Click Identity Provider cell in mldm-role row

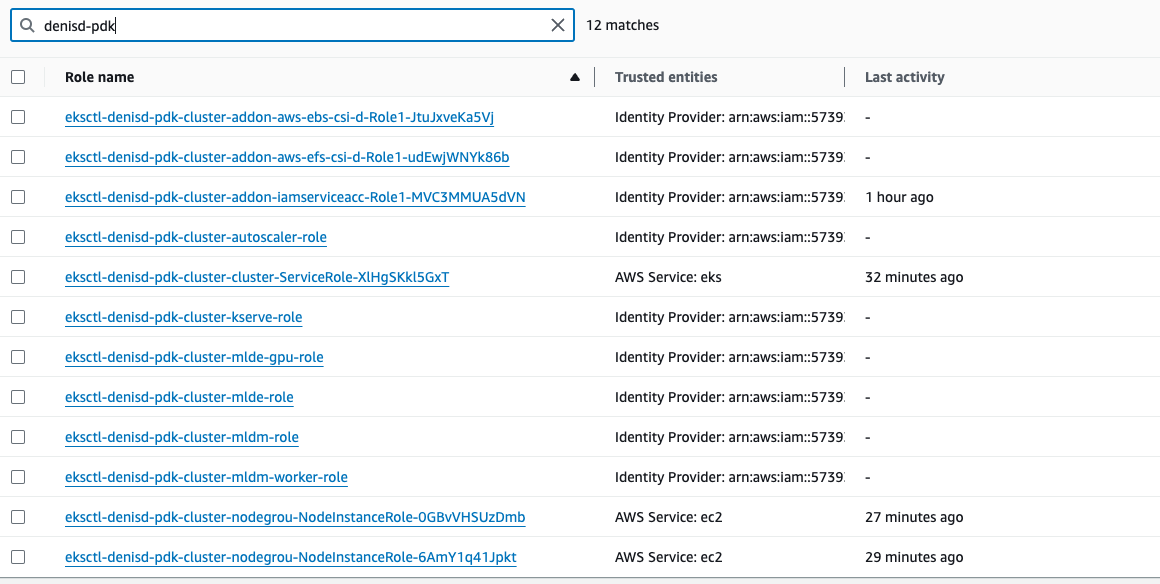coord(729,437)
